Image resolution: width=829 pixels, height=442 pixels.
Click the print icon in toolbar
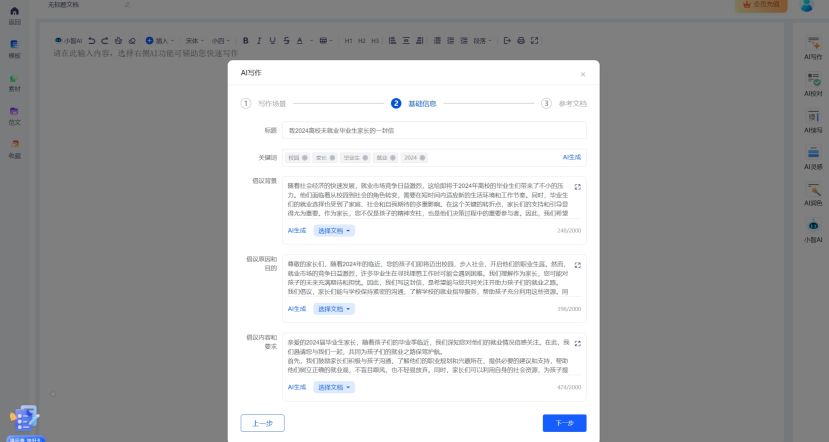[521, 41]
